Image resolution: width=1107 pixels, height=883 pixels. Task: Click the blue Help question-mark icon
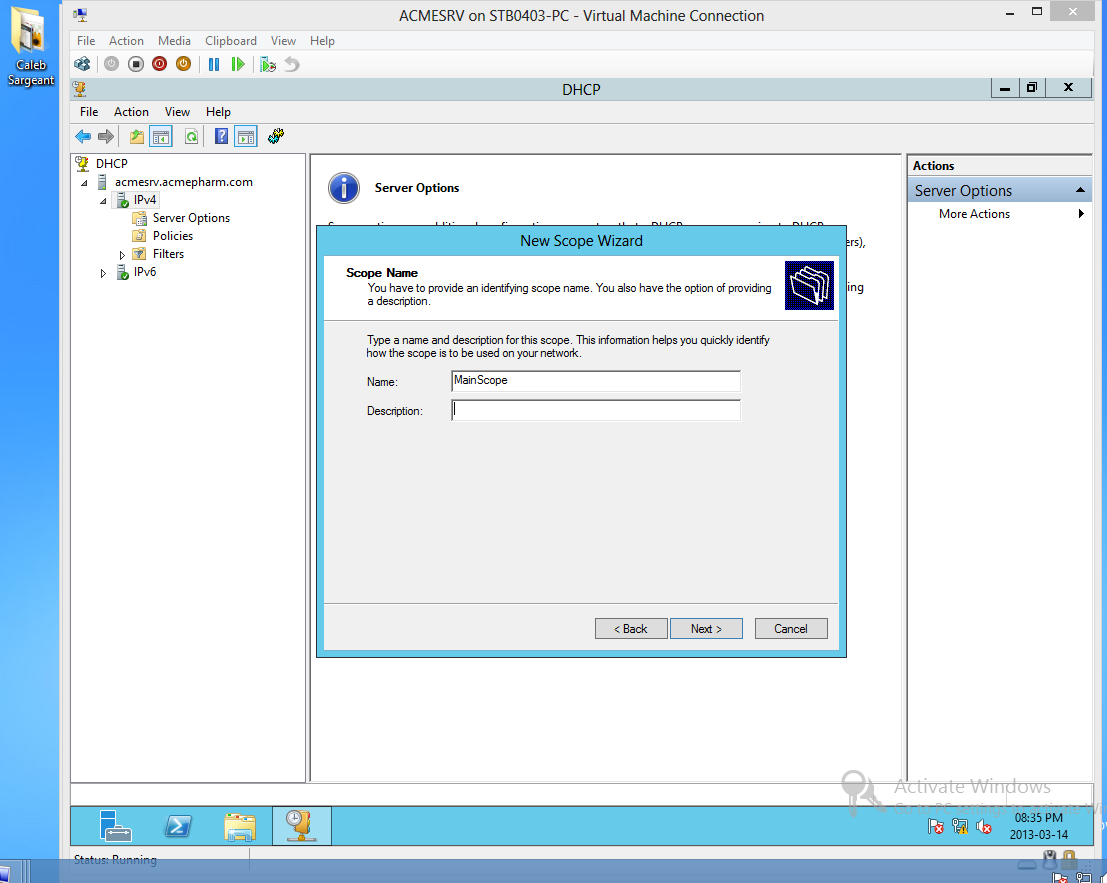pos(221,136)
